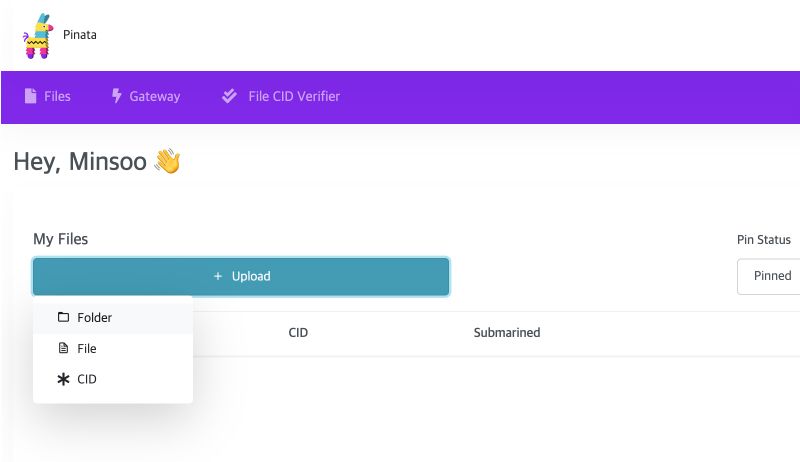Click the plus icon on Upload button
Screen dimensions: 800x462
click(x=218, y=276)
